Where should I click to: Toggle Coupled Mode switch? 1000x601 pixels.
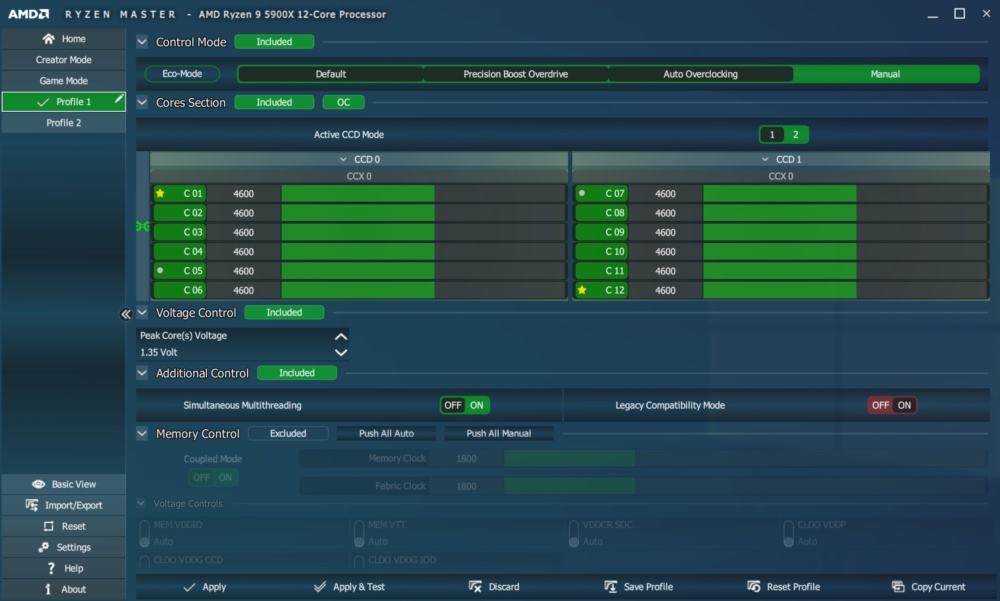[x=213, y=477]
